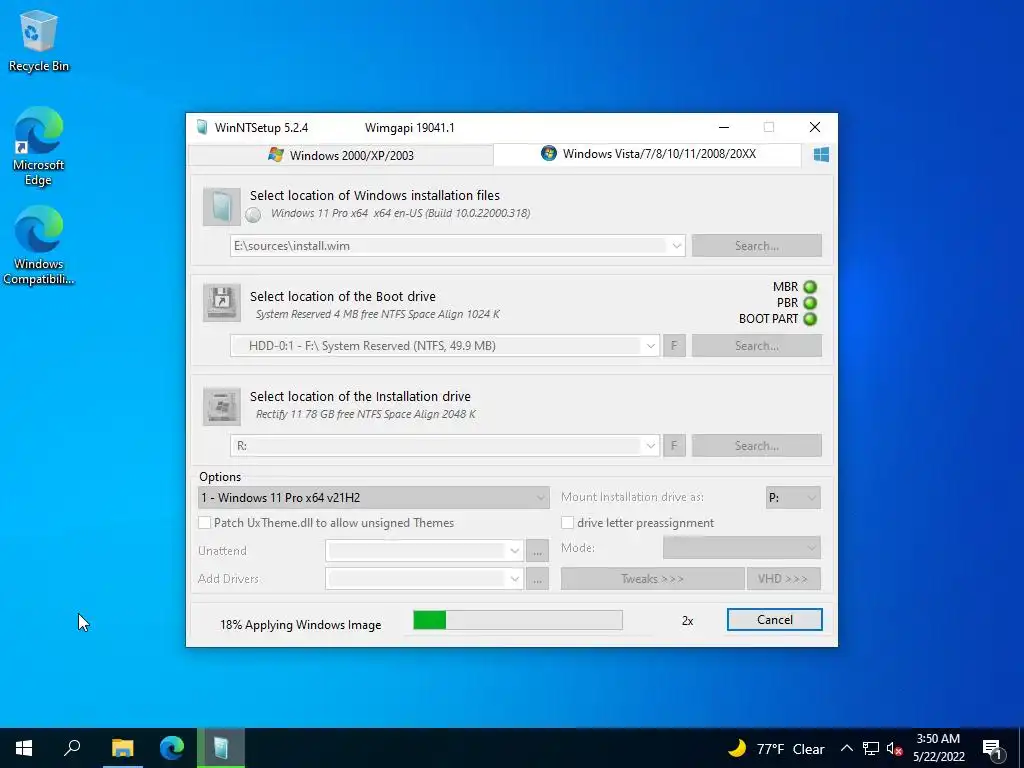Open the Mount Installation drive P: dropdown
This screenshot has width=1024, height=768.
793,498
